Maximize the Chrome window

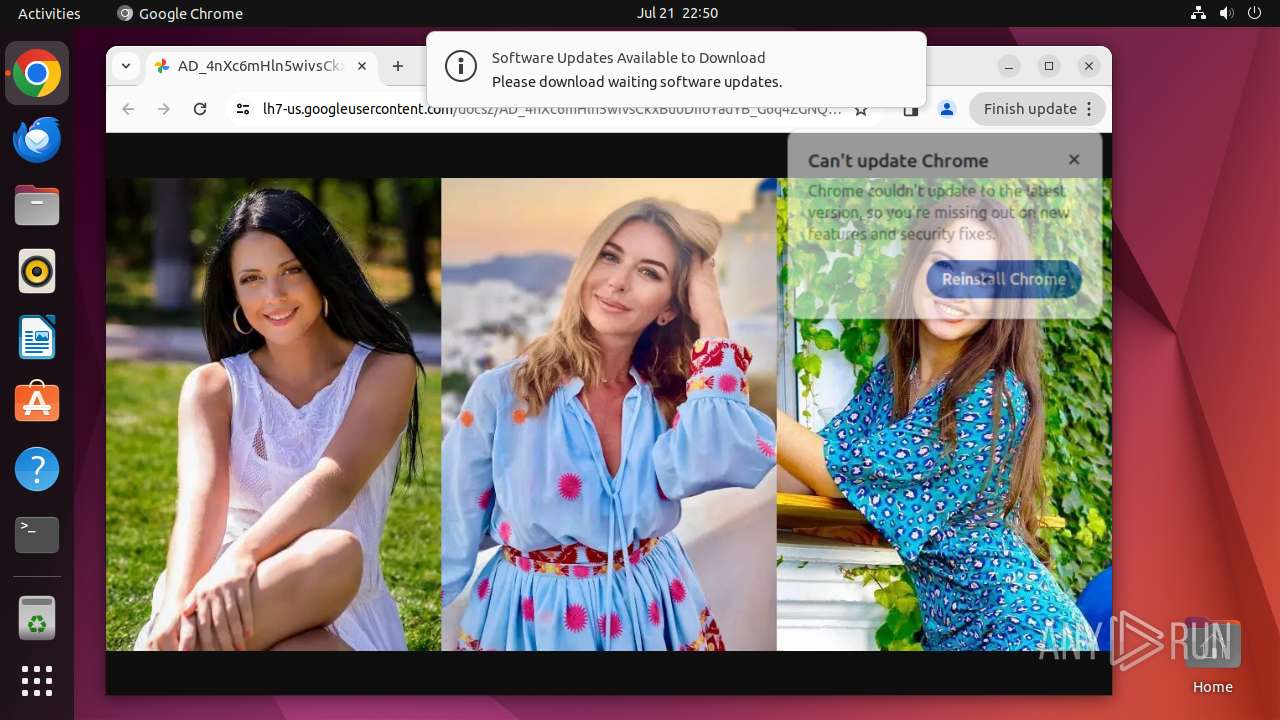pos(1049,66)
